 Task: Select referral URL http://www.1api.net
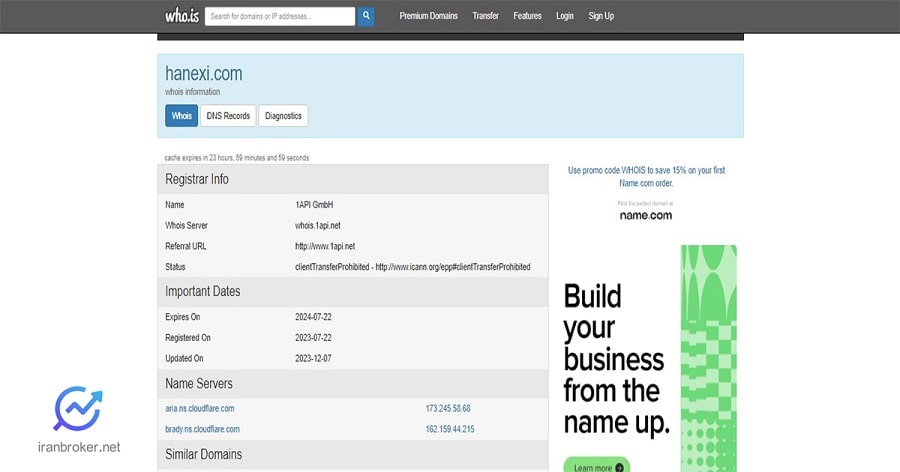[325, 246]
